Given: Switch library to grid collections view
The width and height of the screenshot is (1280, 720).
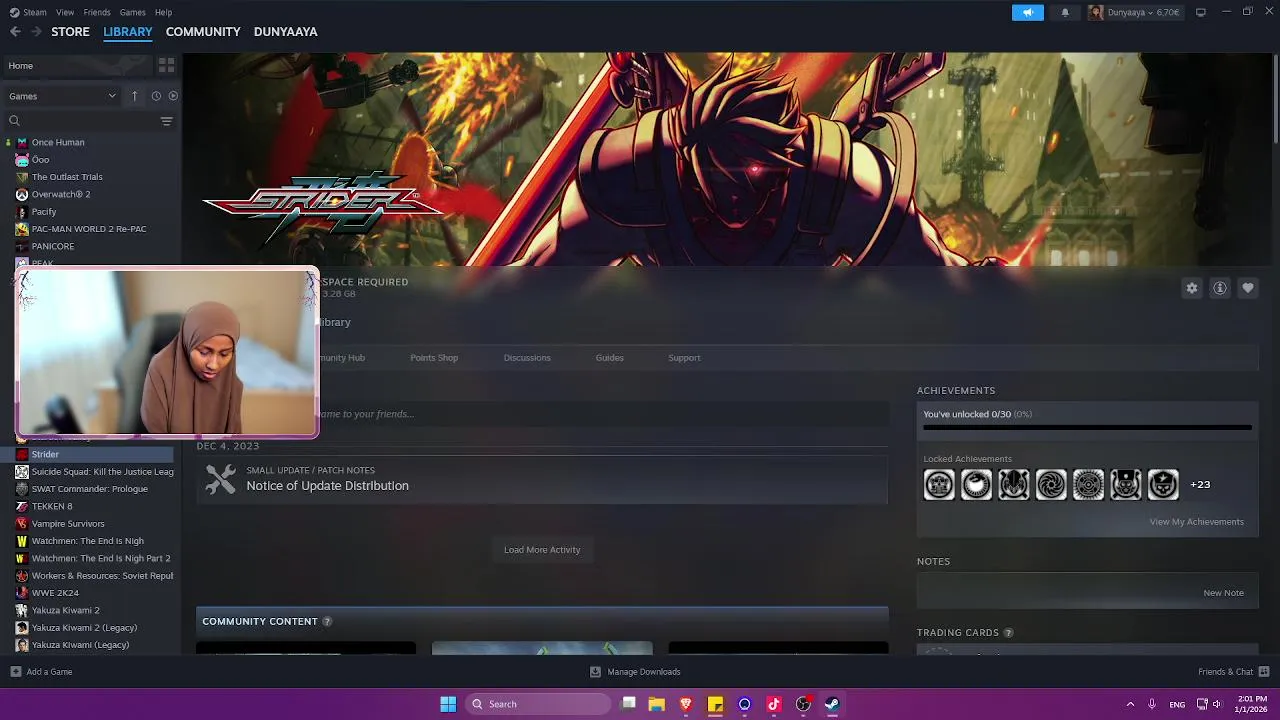Looking at the screenshot, I should tap(166, 65).
